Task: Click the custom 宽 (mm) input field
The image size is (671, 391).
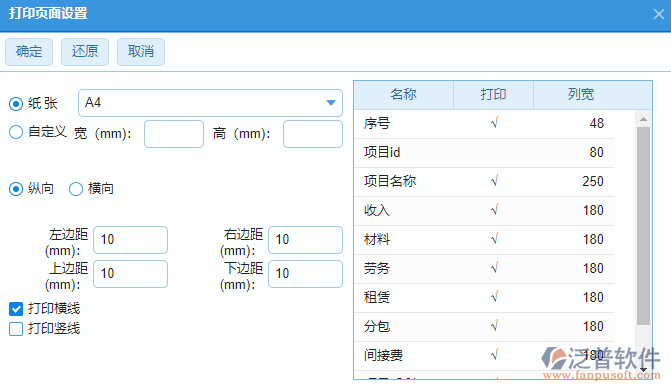Action: 174,134
